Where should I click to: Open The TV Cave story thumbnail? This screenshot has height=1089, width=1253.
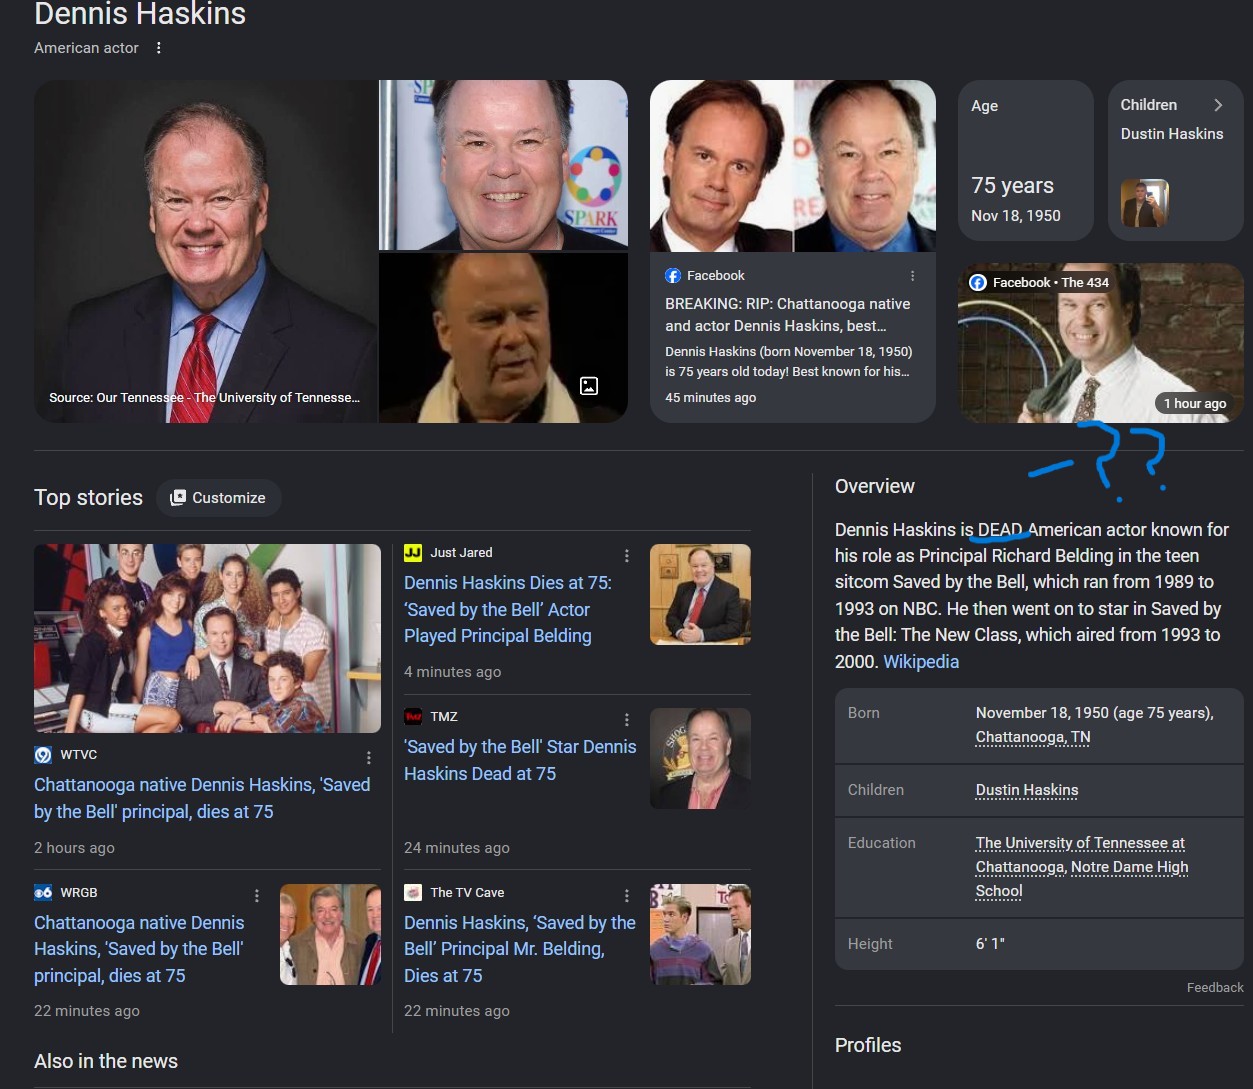tap(700, 934)
